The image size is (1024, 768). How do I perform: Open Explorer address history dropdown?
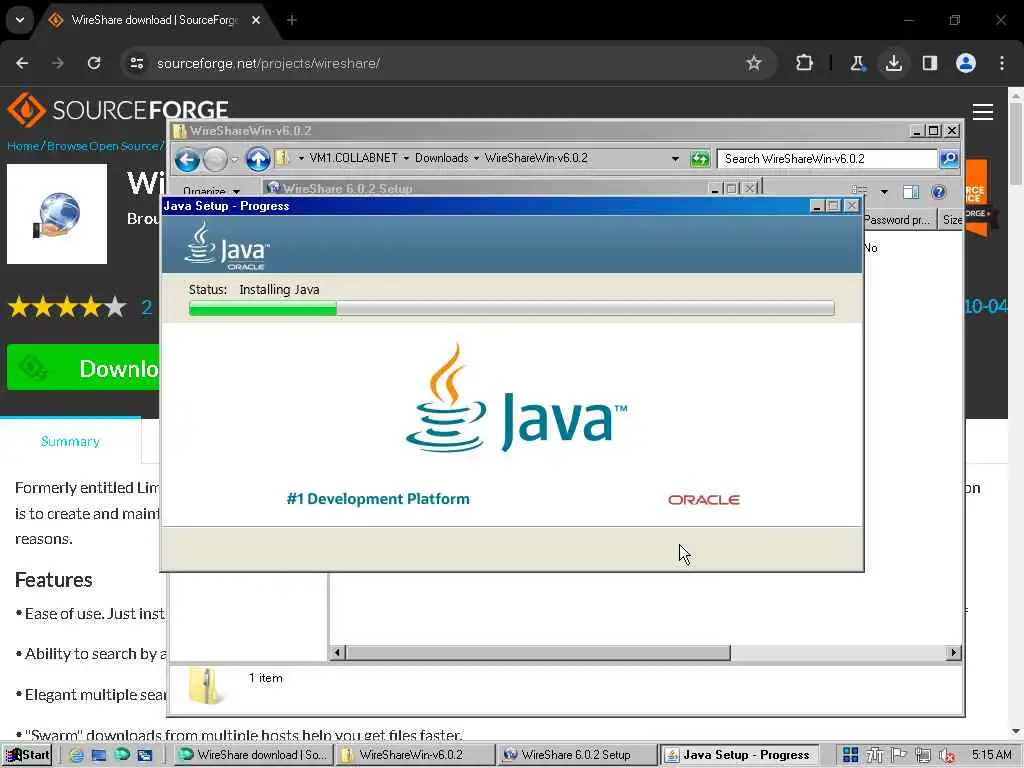pyautogui.click(x=675, y=159)
